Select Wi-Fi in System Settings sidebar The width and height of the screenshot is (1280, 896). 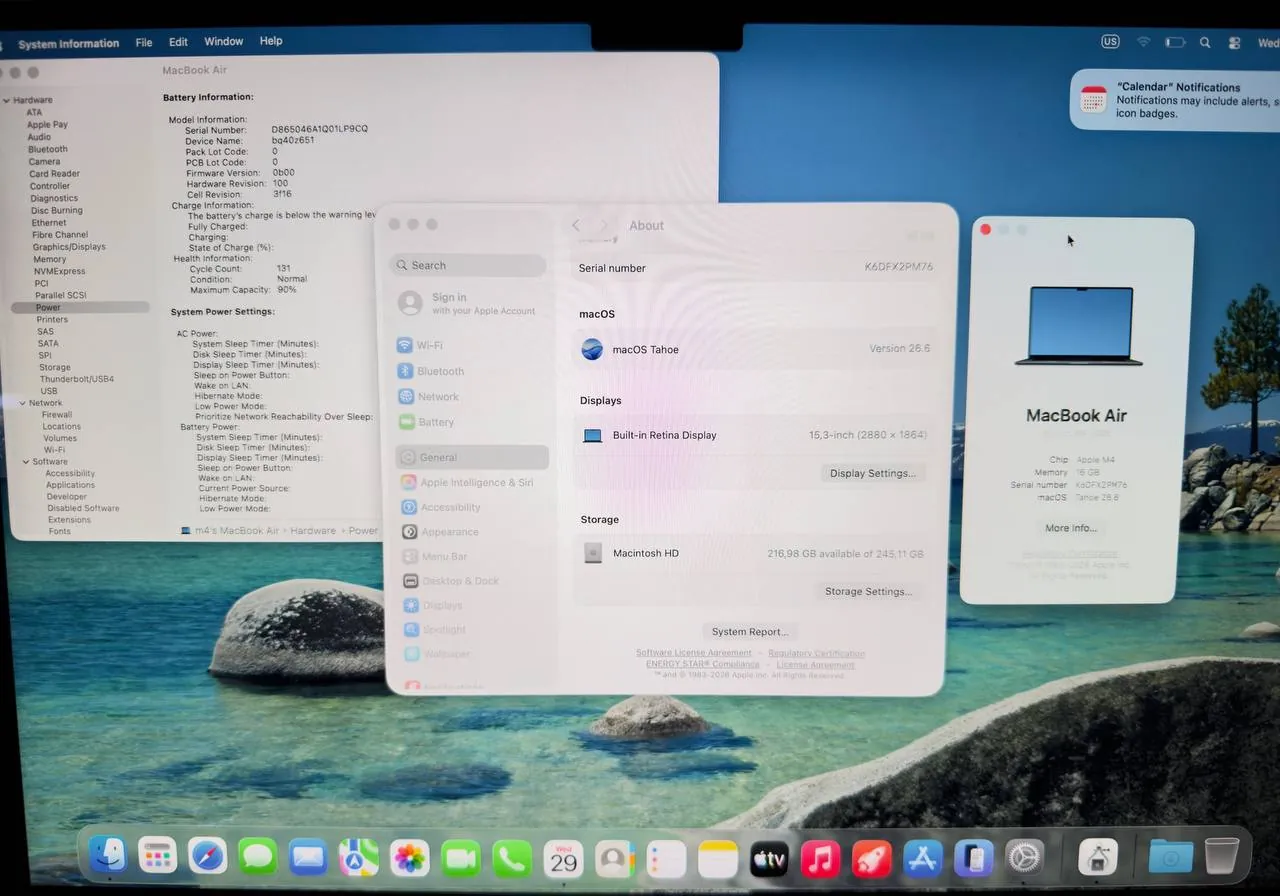pos(471,345)
